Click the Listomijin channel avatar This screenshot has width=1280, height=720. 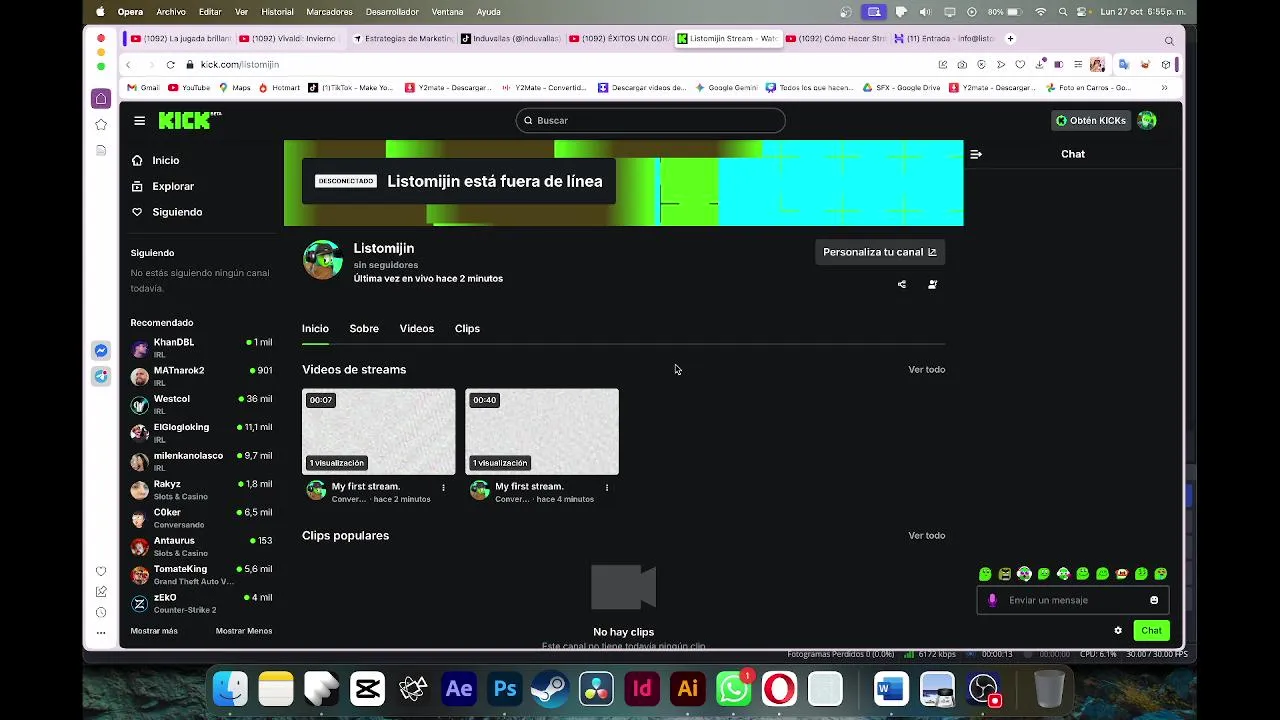[323, 260]
